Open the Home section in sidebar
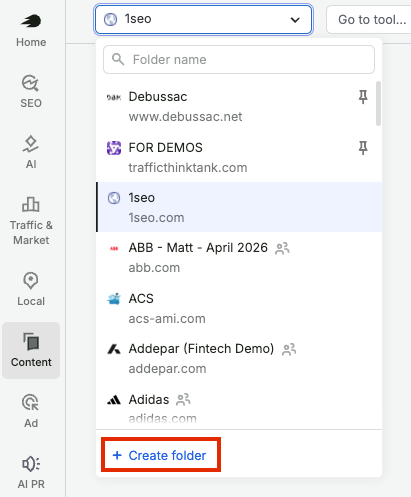 click(x=31, y=31)
